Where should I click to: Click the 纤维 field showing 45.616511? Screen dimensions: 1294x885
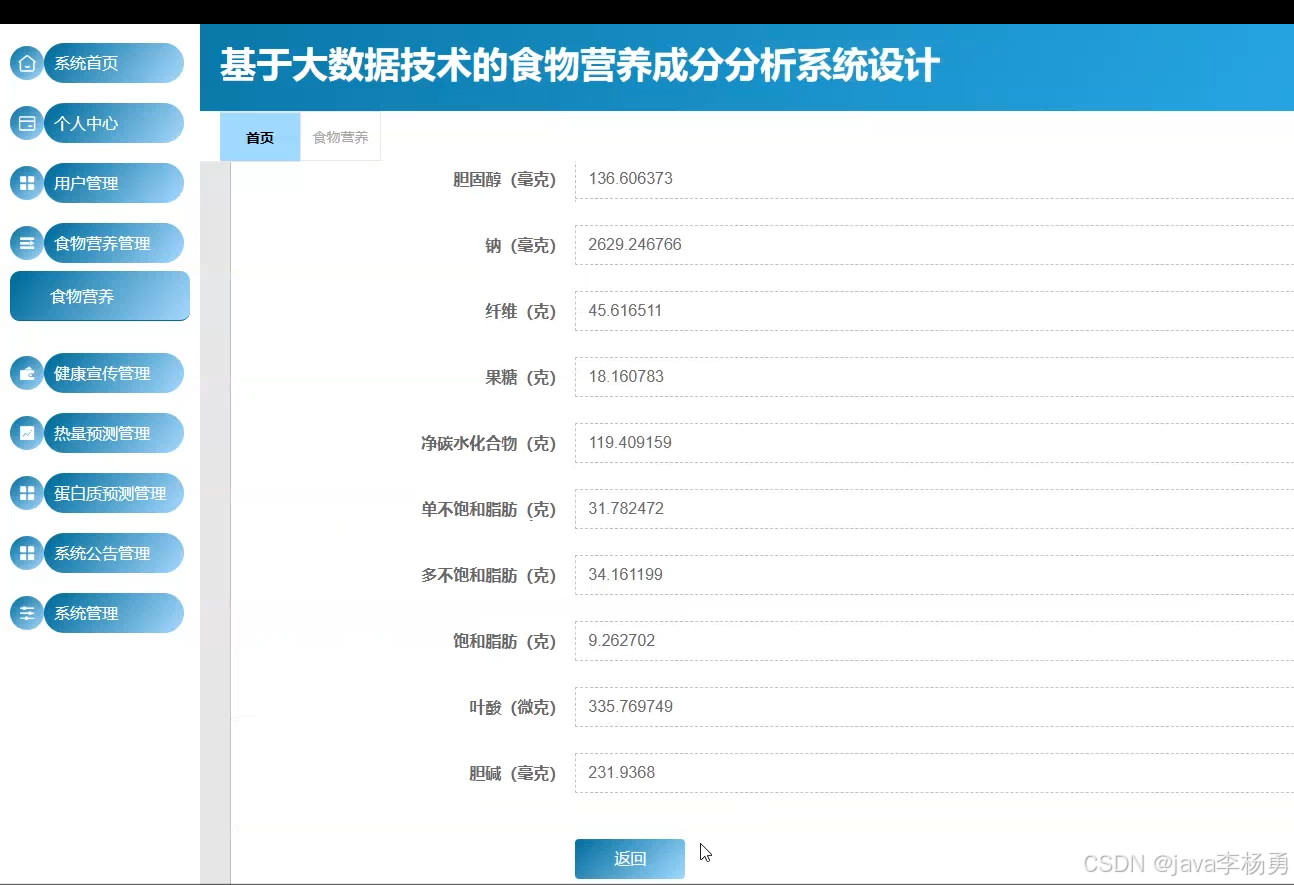pyautogui.click(x=934, y=311)
